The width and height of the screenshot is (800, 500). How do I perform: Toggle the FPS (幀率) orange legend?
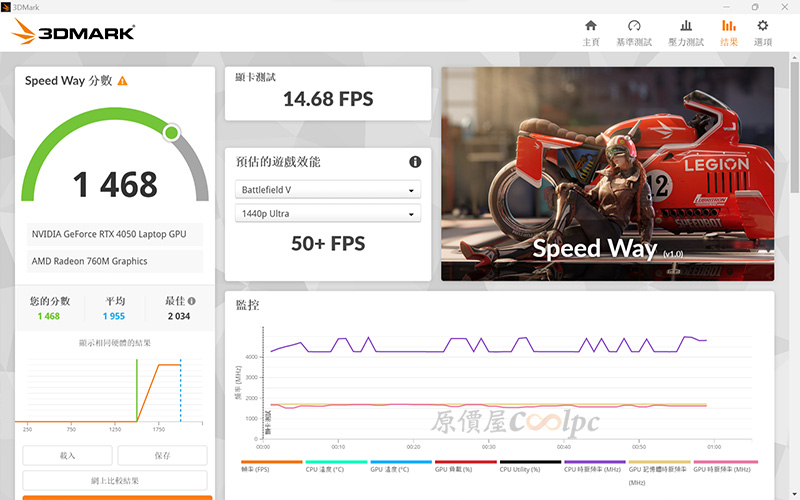[x=271, y=466]
